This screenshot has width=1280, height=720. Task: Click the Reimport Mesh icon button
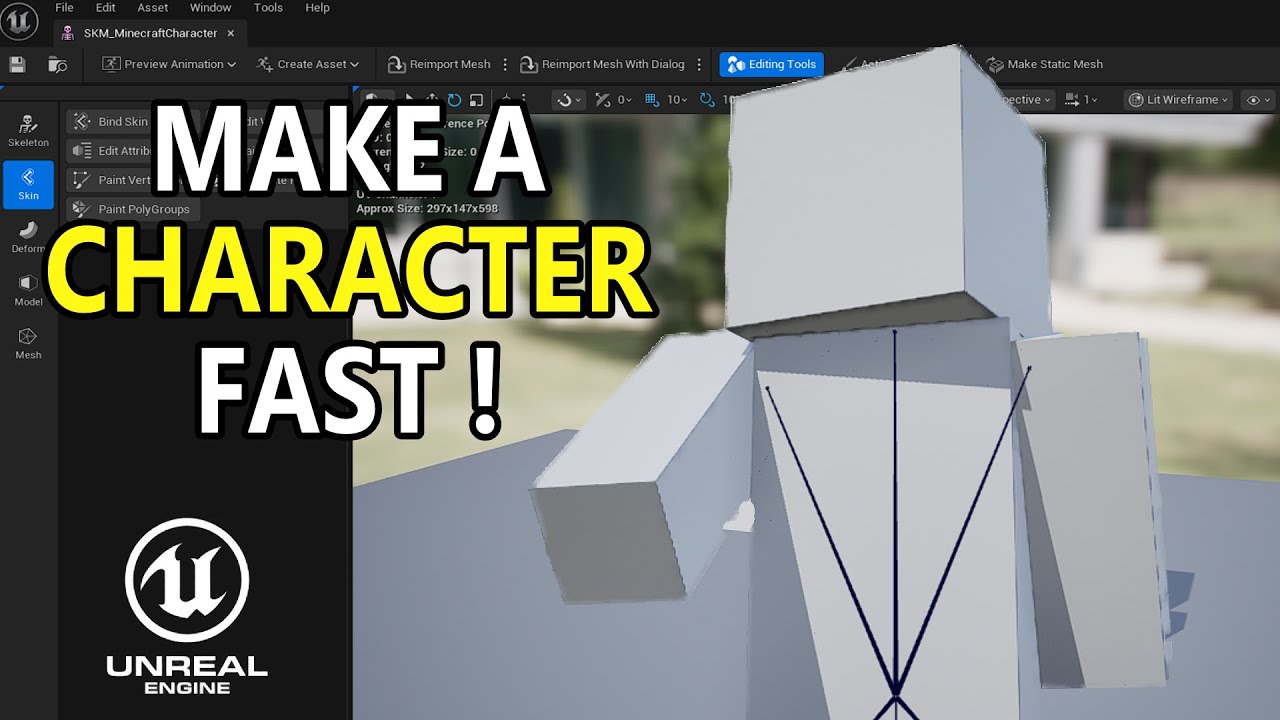[440, 64]
